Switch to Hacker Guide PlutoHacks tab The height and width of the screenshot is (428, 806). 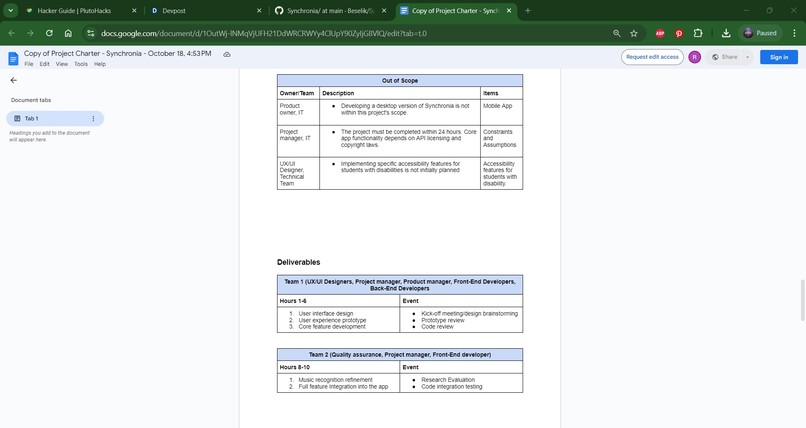[x=75, y=10]
